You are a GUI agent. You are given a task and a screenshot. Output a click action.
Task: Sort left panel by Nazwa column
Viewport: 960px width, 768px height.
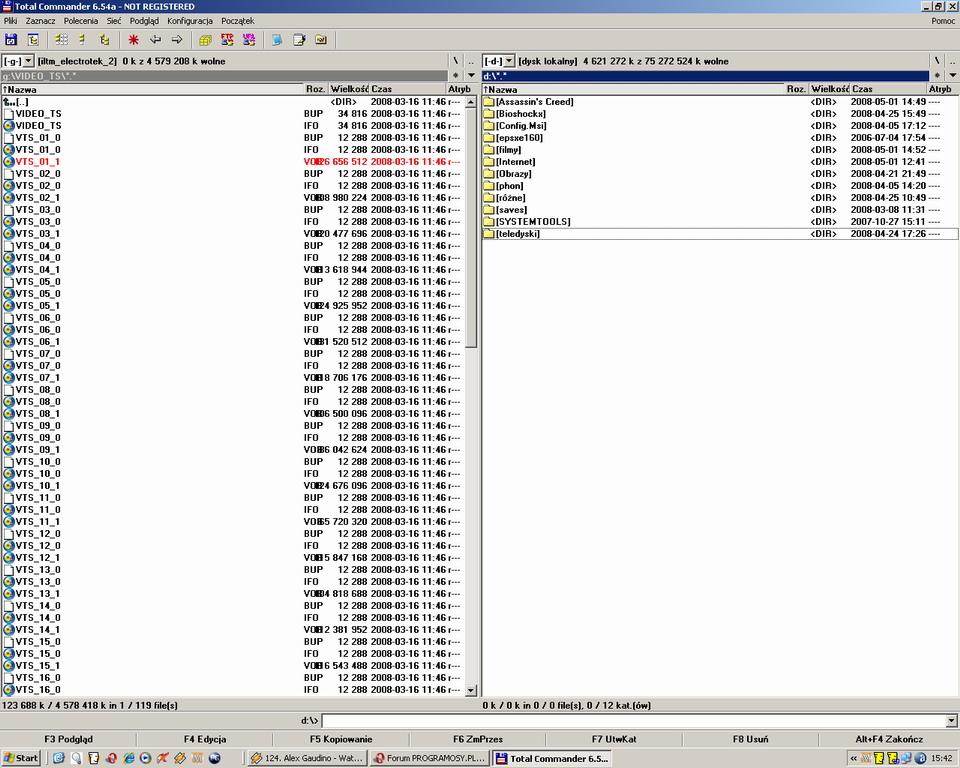[x=152, y=89]
